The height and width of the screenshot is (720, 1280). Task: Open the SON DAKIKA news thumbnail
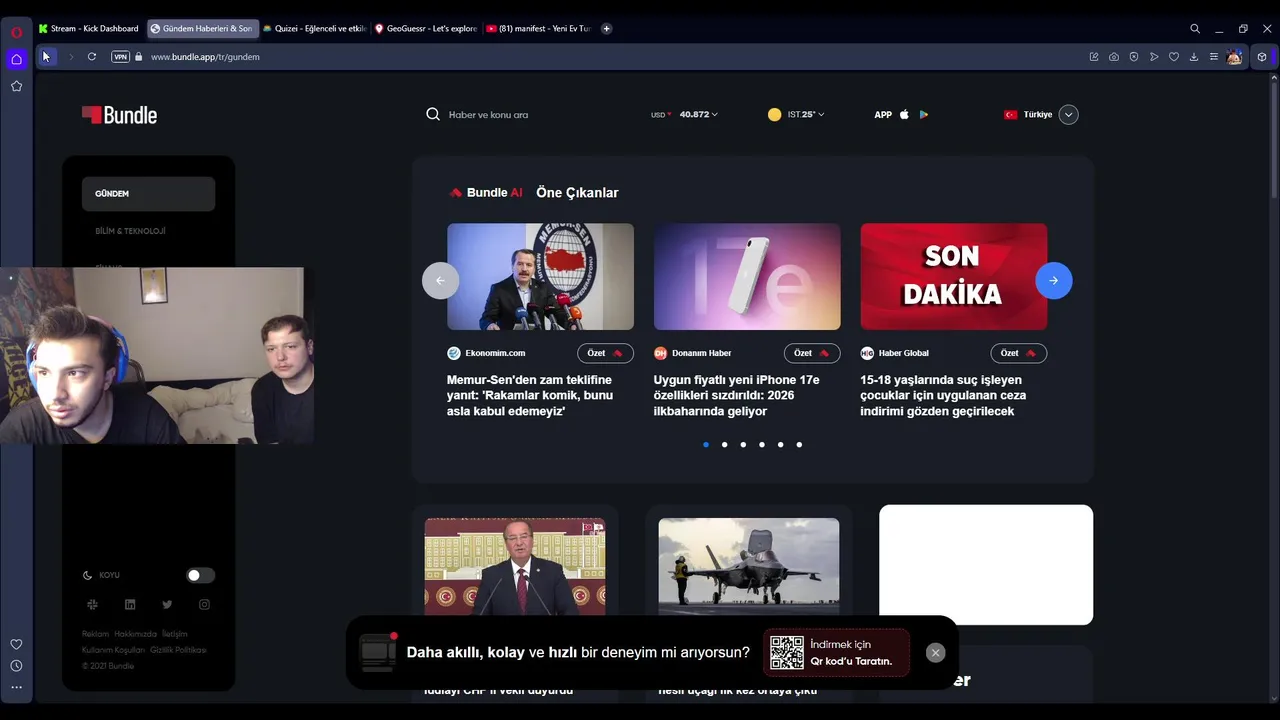tap(954, 277)
